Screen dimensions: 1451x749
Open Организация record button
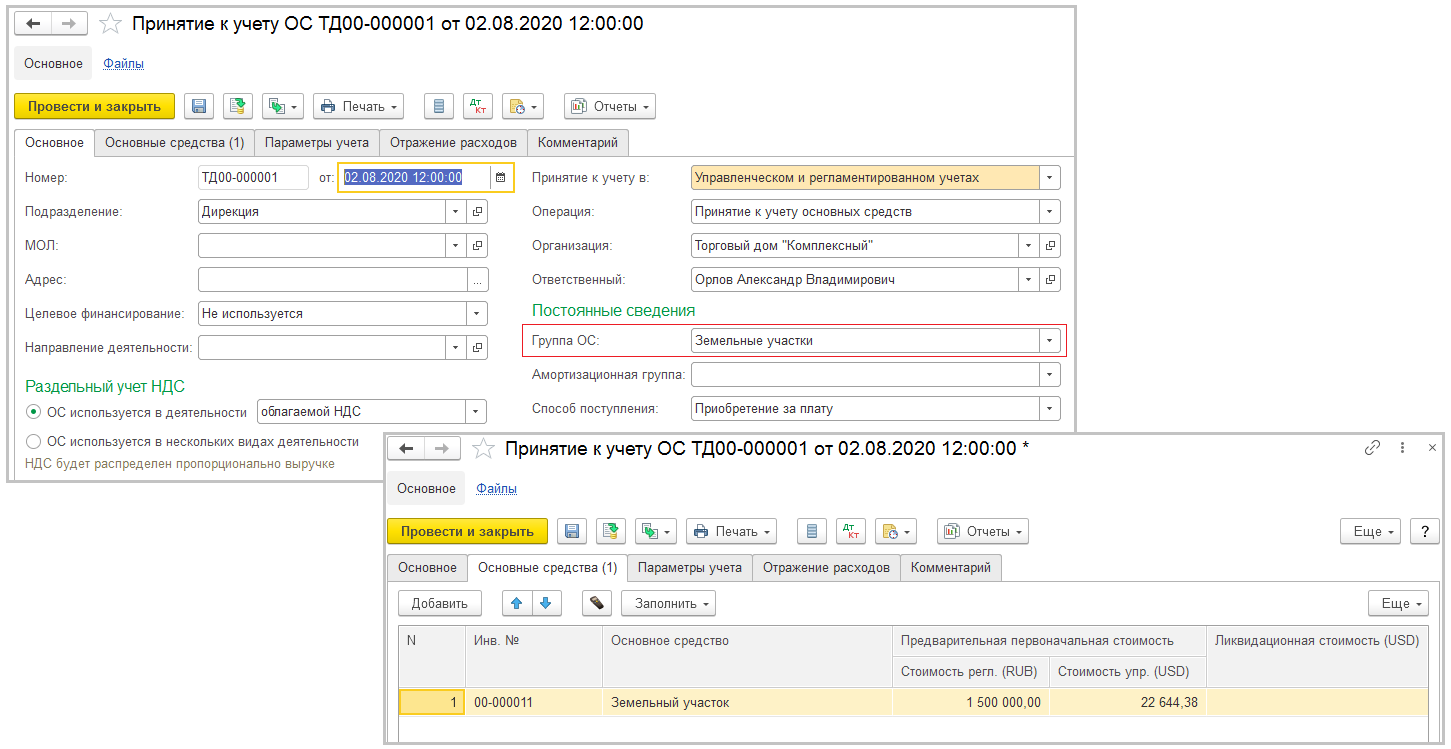click(x=1050, y=245)
